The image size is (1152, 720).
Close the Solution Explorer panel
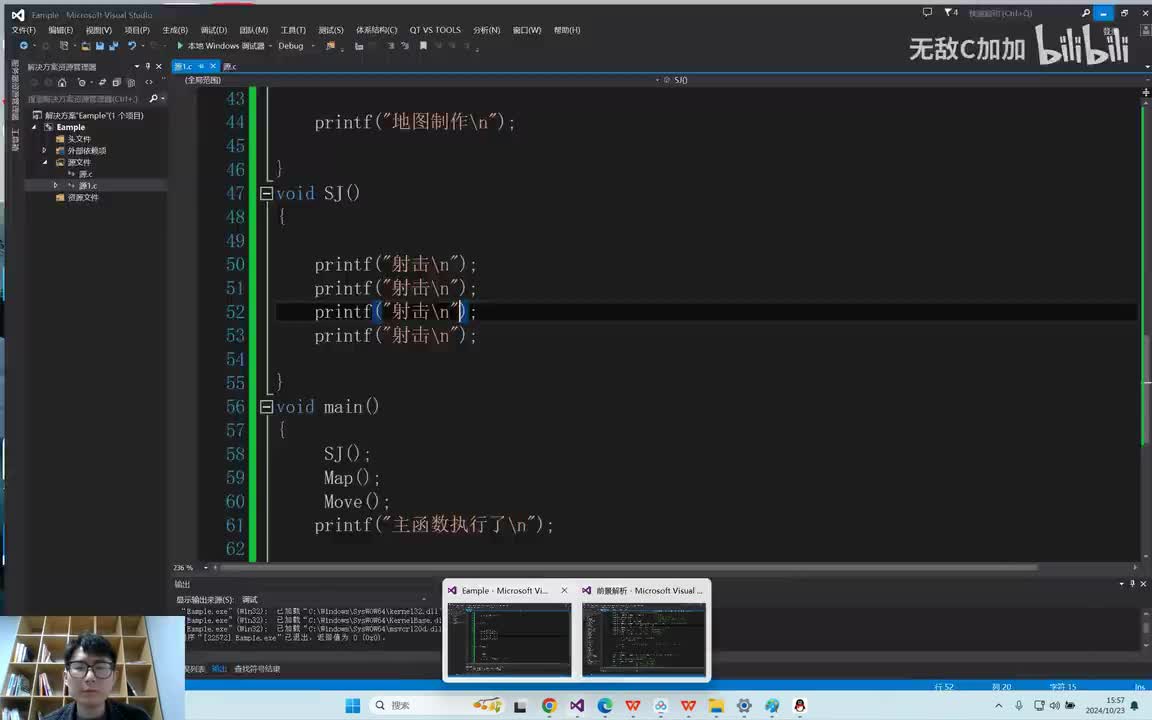pos(159,66)
